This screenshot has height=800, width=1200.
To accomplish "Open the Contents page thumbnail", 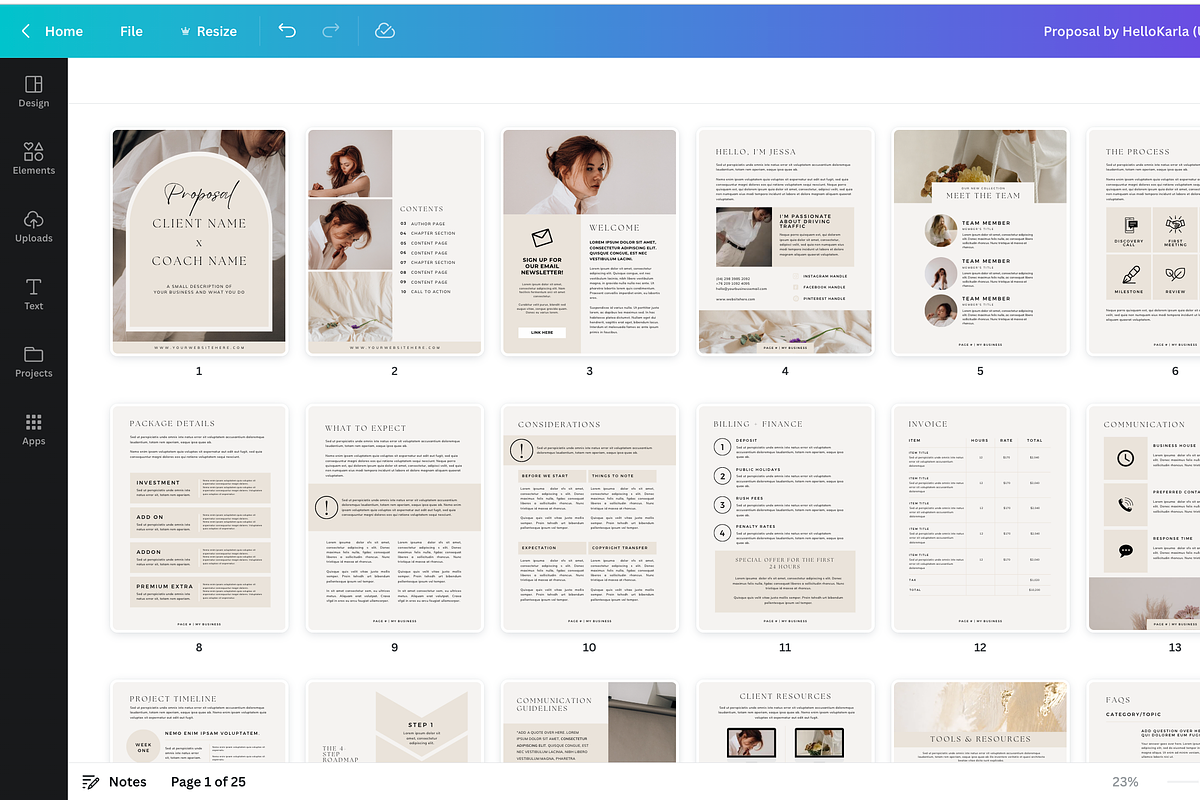I will coord(393,241).
